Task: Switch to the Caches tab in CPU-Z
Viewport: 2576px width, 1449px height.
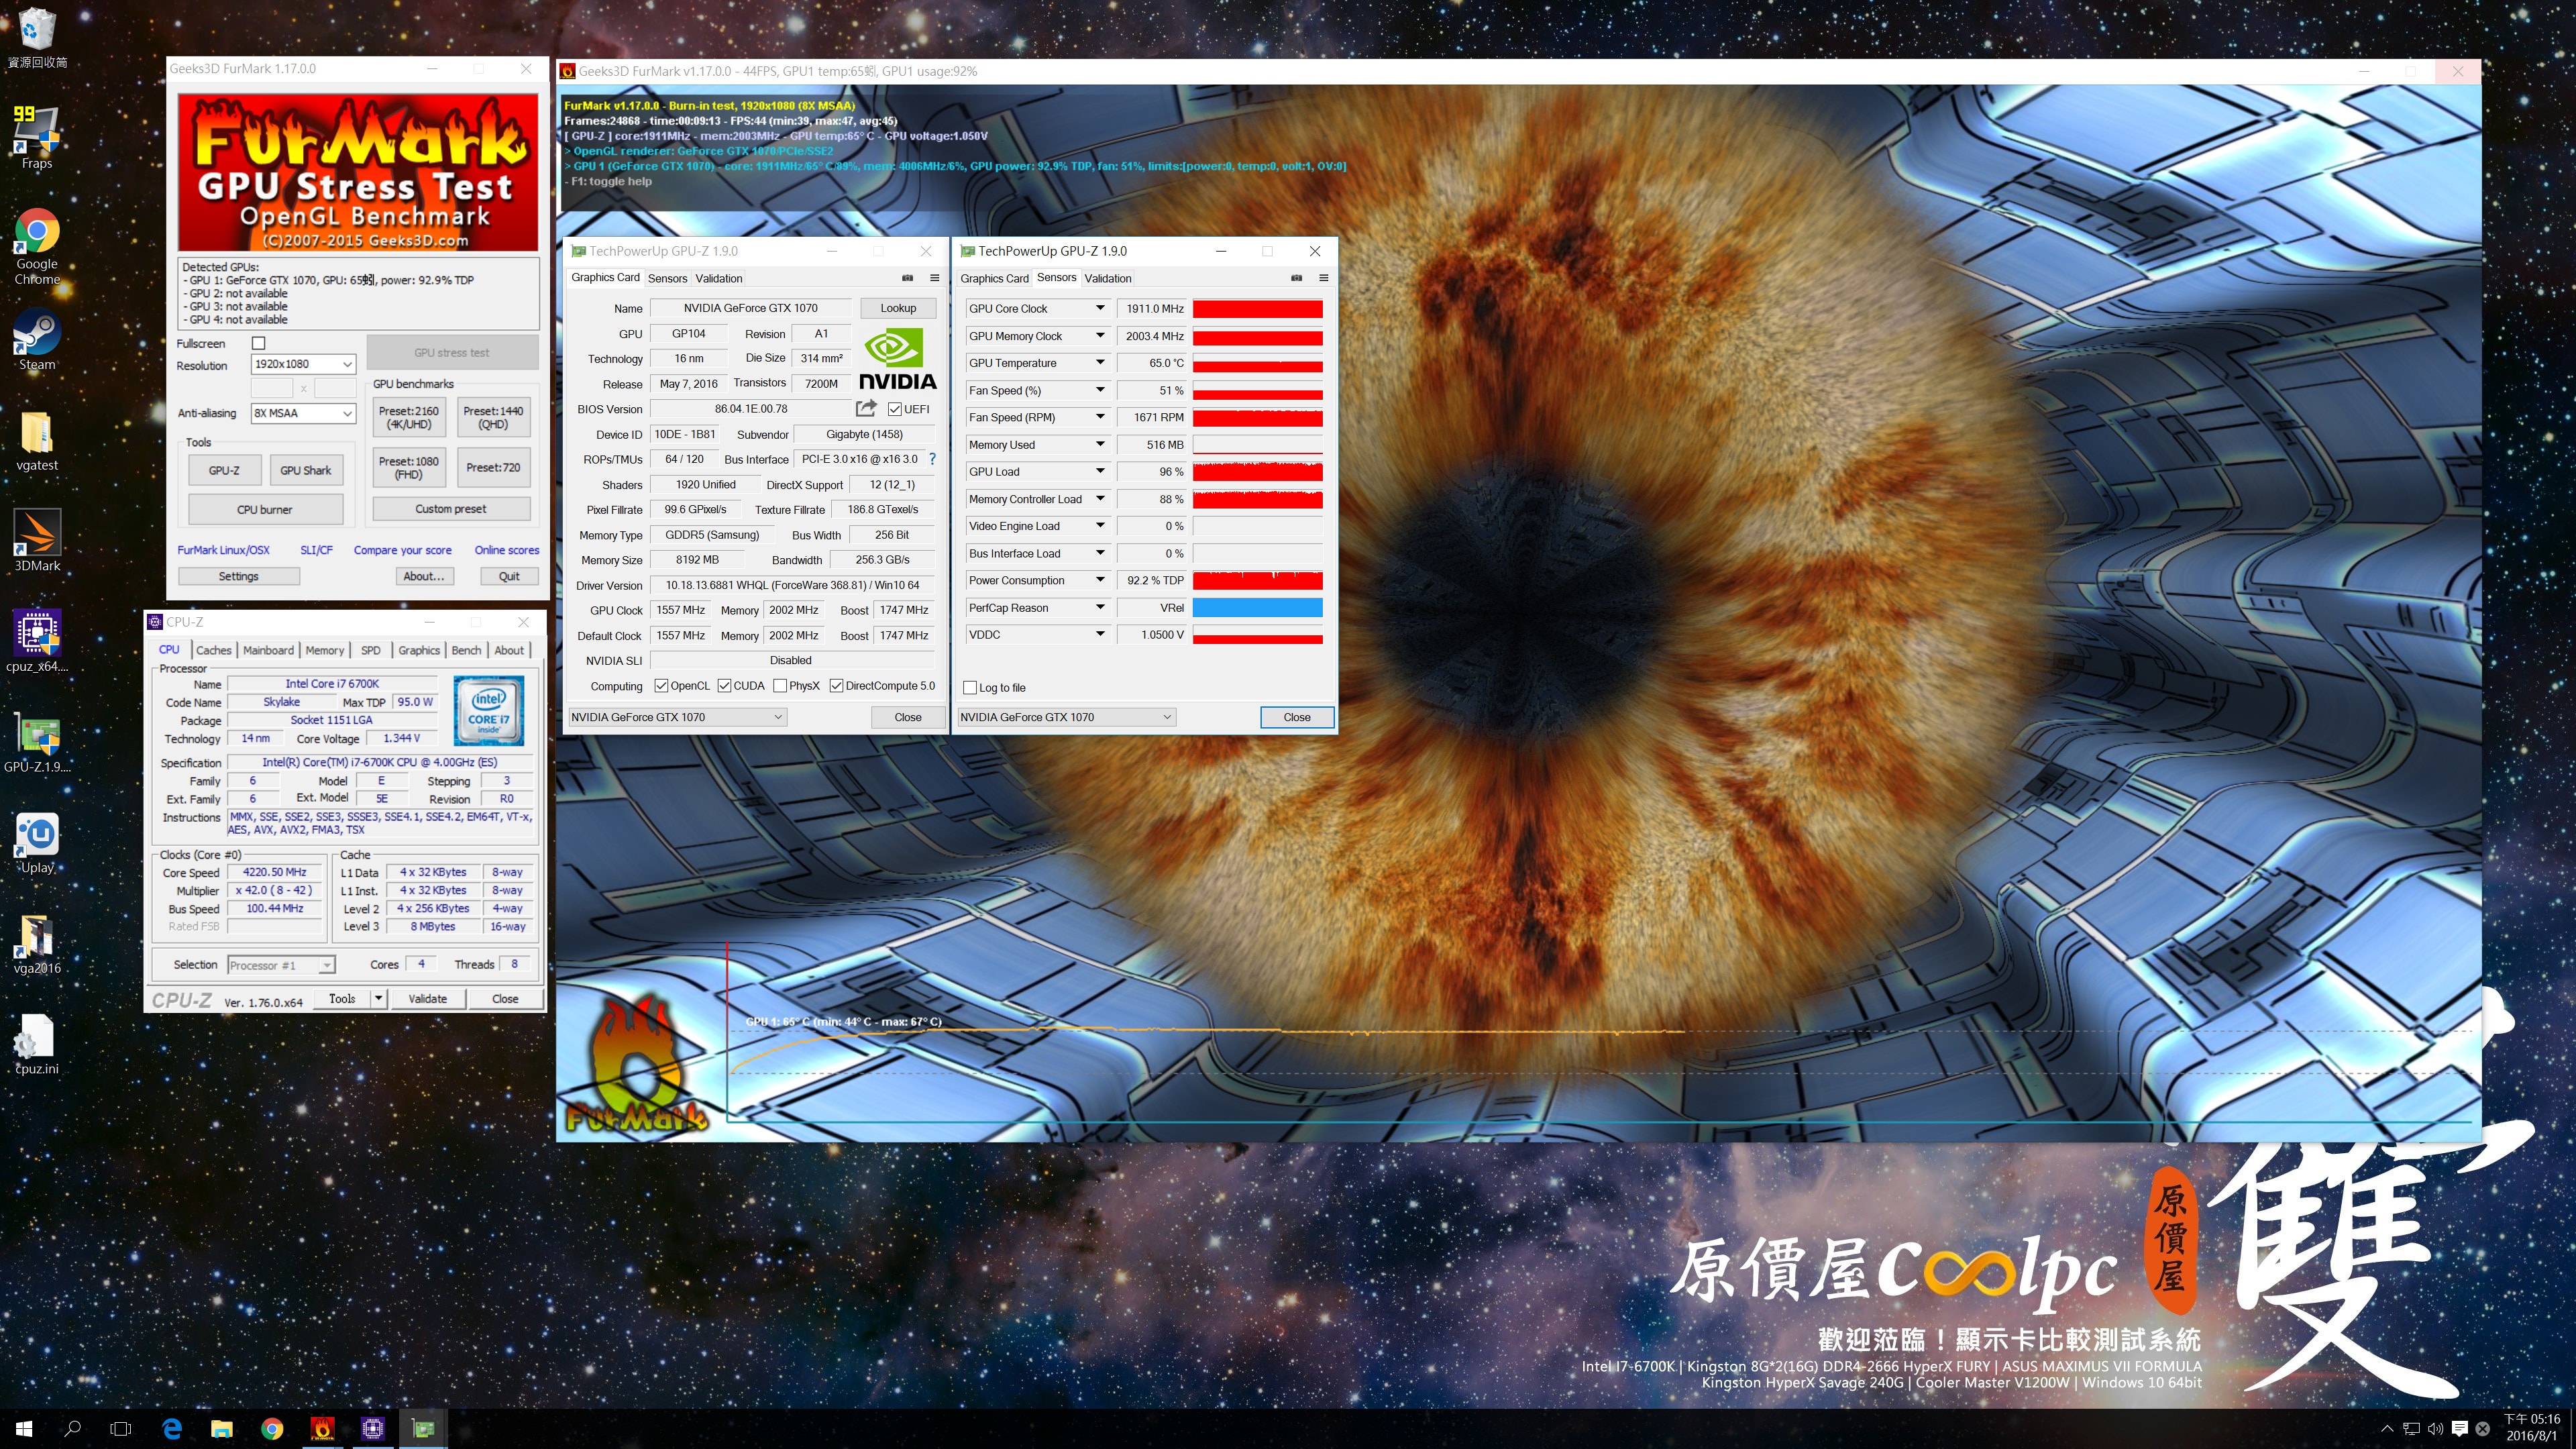Action: click(x=213, y=650)
